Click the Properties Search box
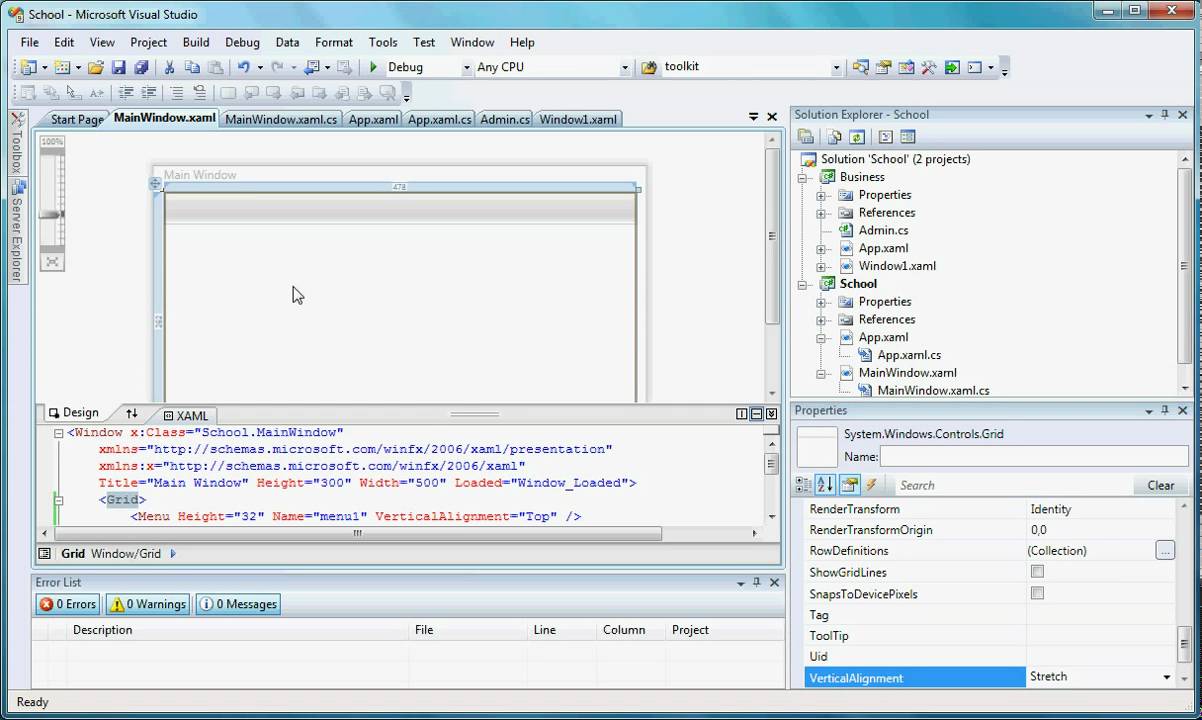1202x720 pixels. tap(1012, 485)
